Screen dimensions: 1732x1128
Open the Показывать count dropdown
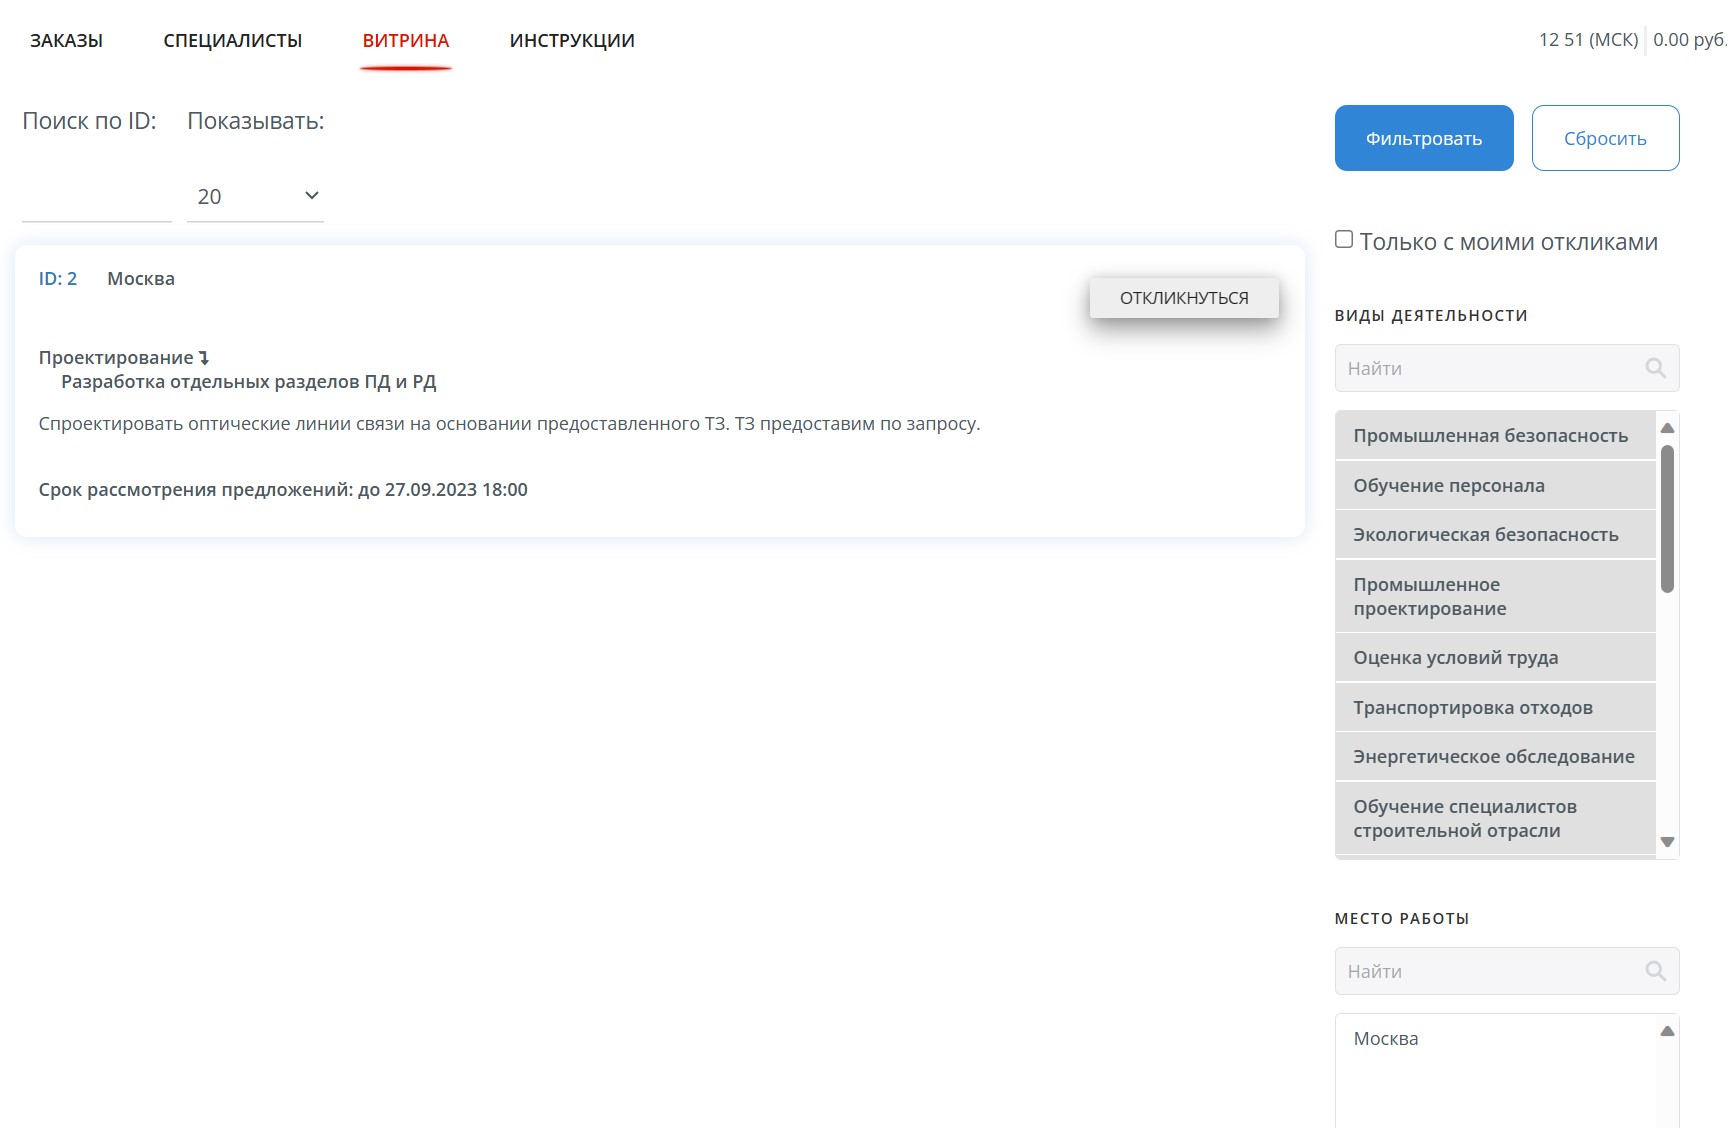pos(255,197)
